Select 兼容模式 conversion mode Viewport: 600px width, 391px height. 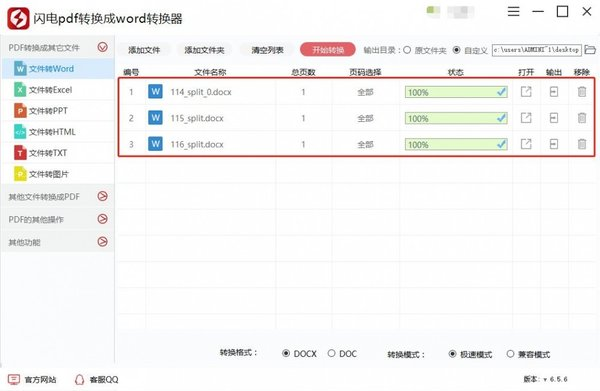tap(510, 354)
